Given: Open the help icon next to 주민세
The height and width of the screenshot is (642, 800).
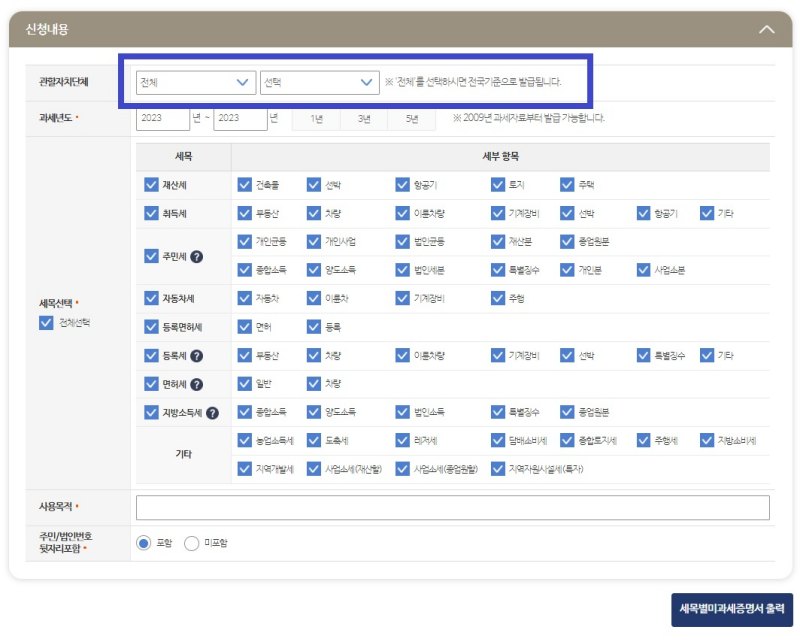Looking at the screenshot, I should (196, 256).
